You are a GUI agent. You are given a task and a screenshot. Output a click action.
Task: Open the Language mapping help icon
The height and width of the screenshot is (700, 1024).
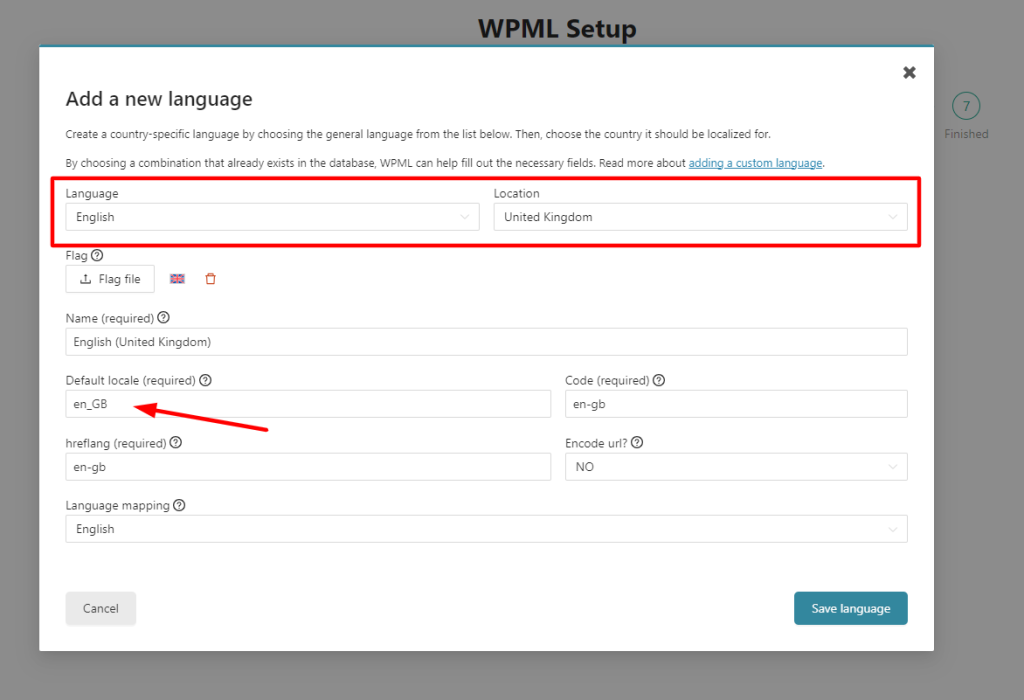point(179,505)
